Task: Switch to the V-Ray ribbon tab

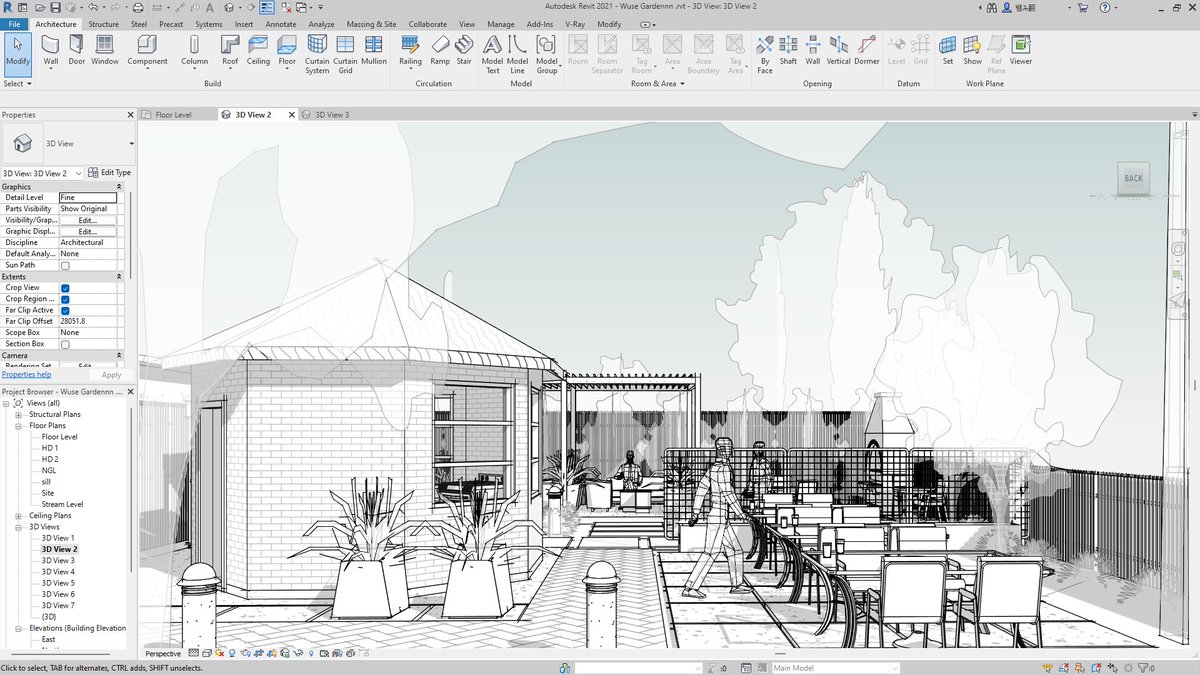Action: coord(575,23)
